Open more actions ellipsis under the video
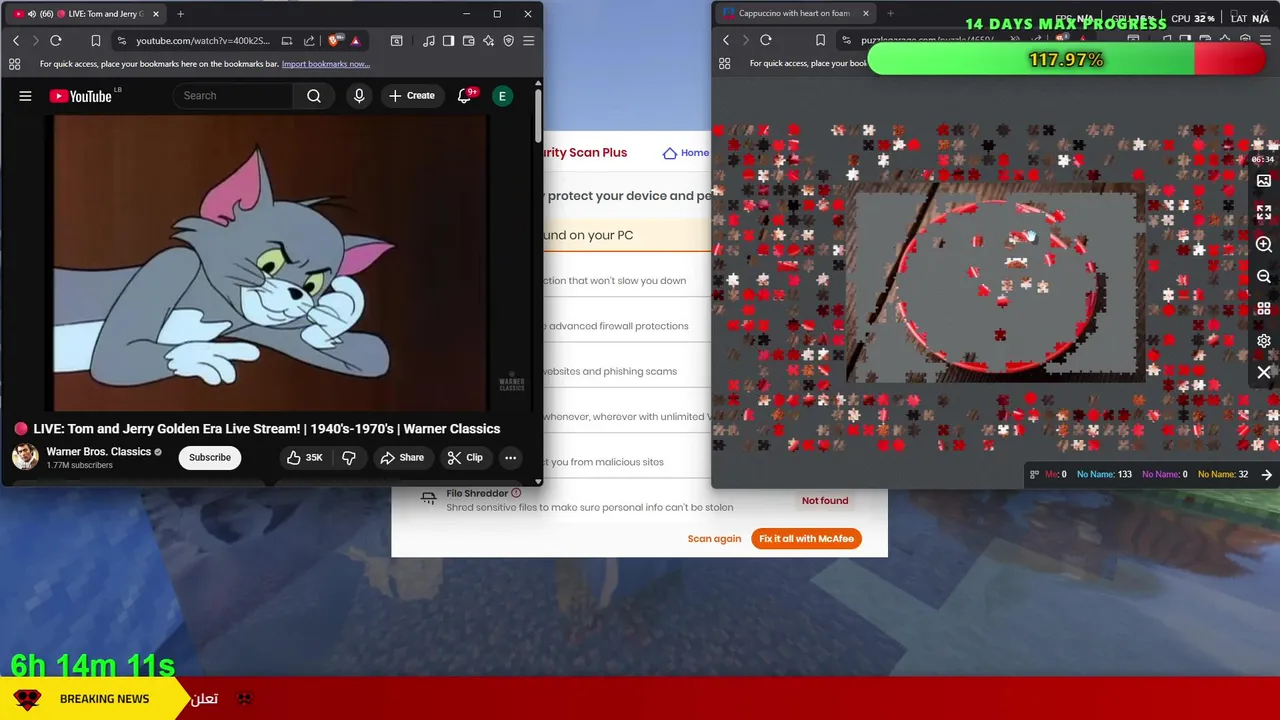This screenshot has height=720, width=1280. (510, 458)
